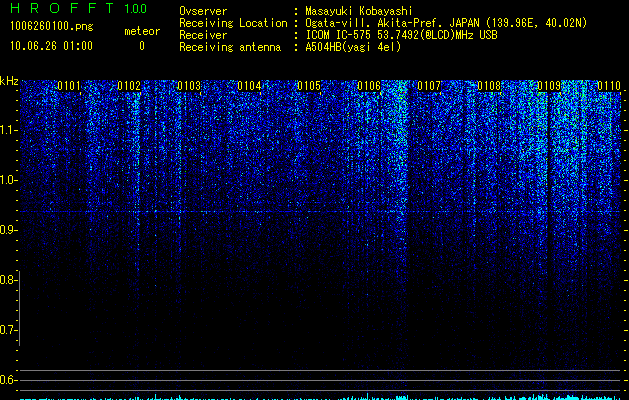Click the kHz axis unit label
629x400 pixels.
9,81
